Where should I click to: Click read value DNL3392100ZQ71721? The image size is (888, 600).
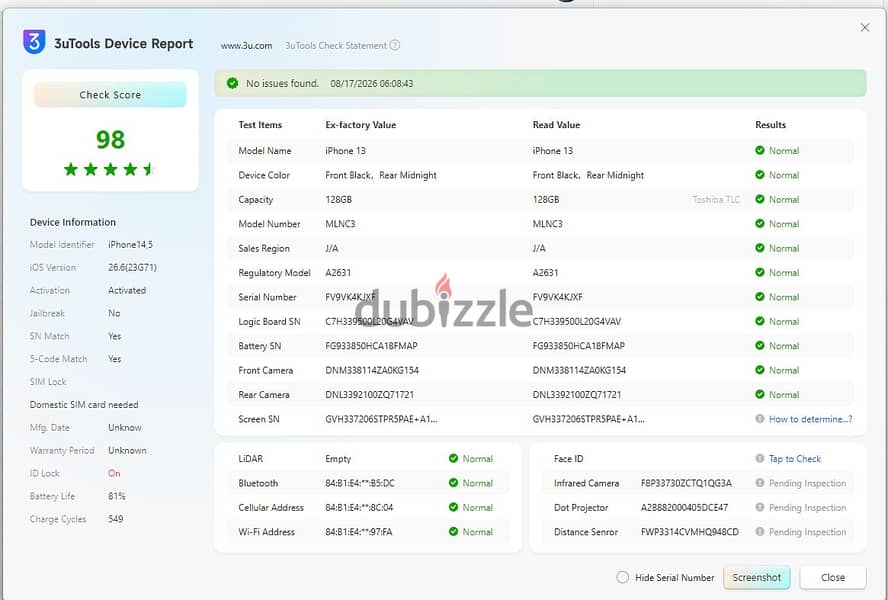[x=577, y=394]
